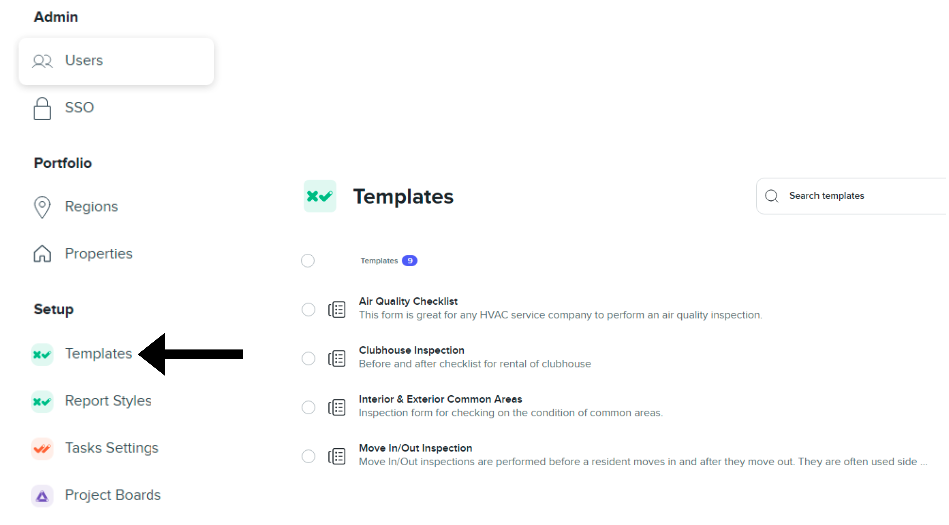Open the Clubhouse Inspection template

pyautogui.click(x=412, y=350)
